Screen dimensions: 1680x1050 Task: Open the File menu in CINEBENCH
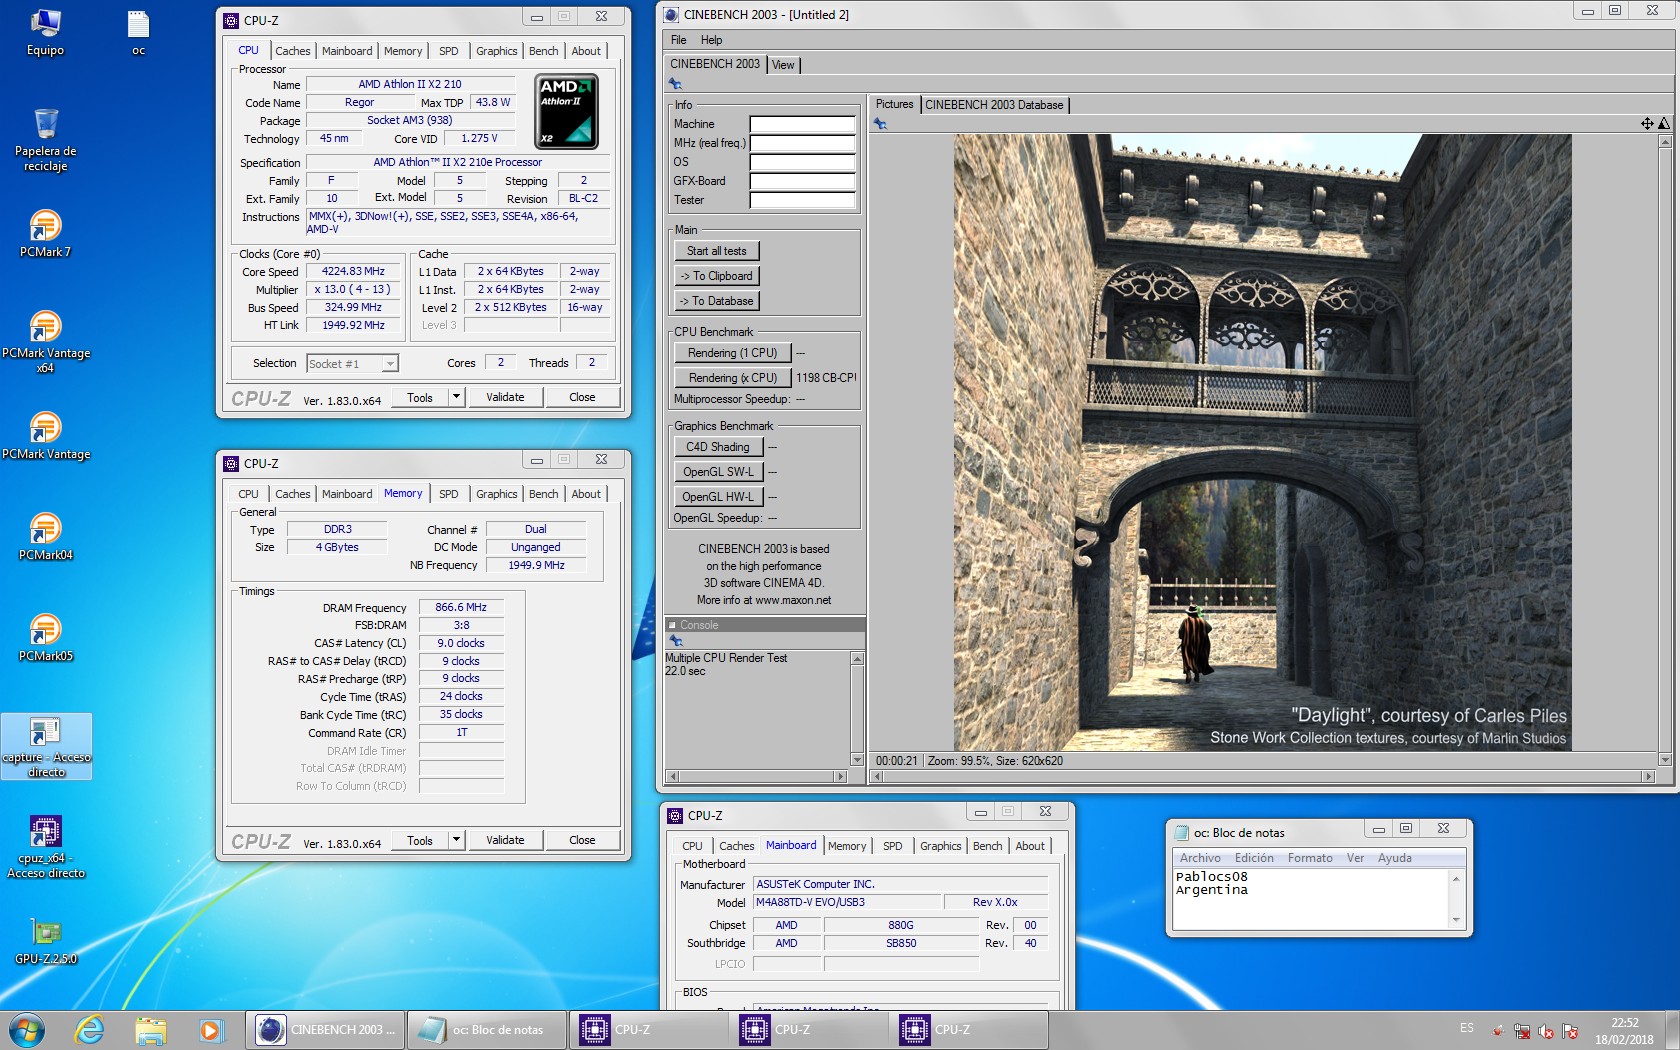(678, 40)
